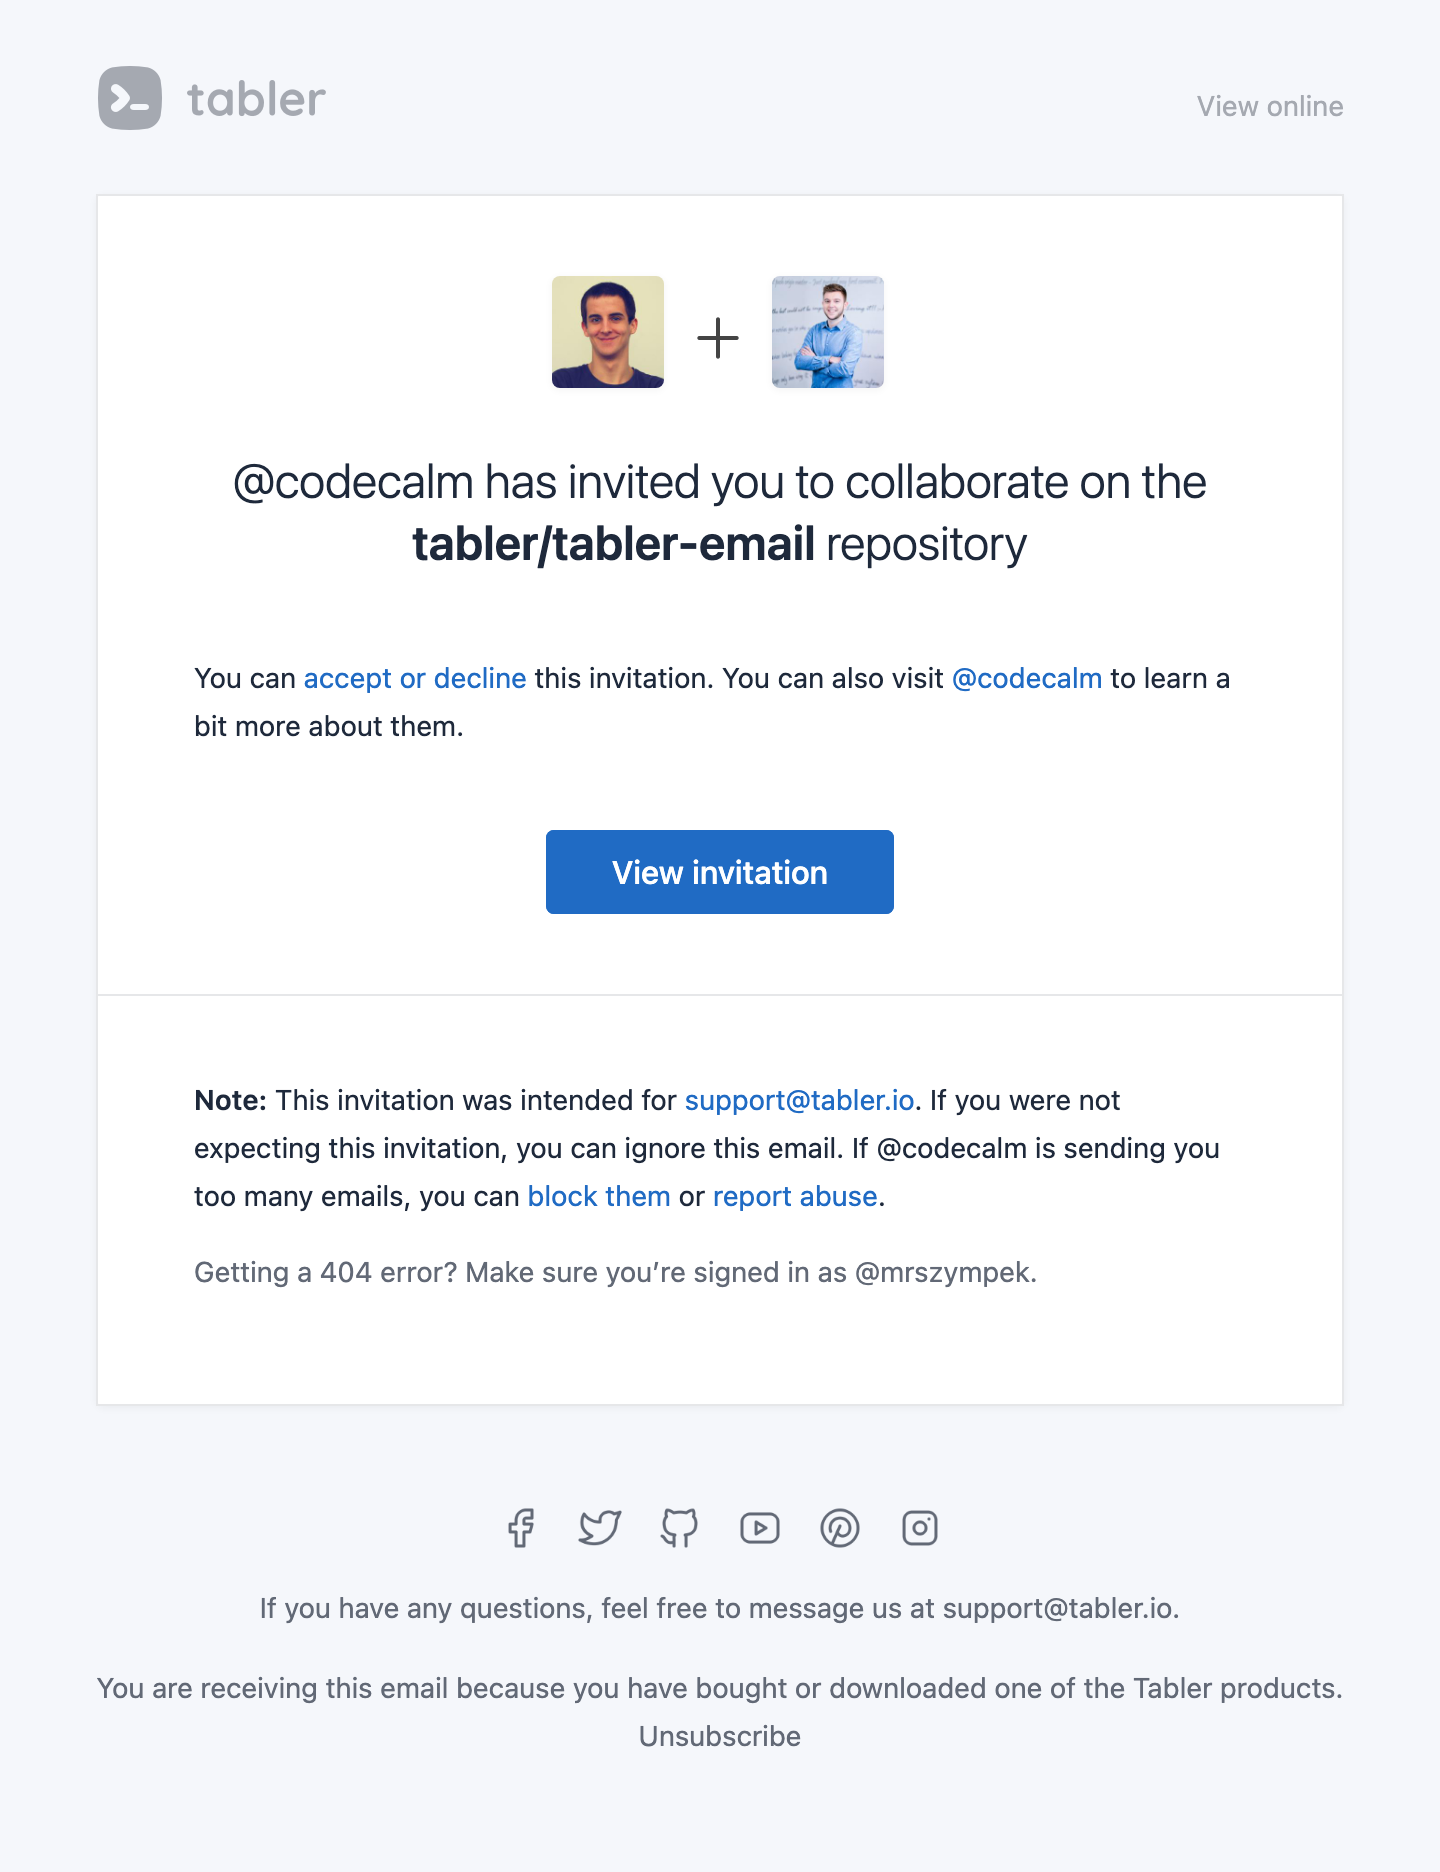Image resolution: width=1440 pixels, height=1872 pixels.
Task: Open the Pinterest icon in footer
Action: pyautogui.click(x=840, y=1528)
